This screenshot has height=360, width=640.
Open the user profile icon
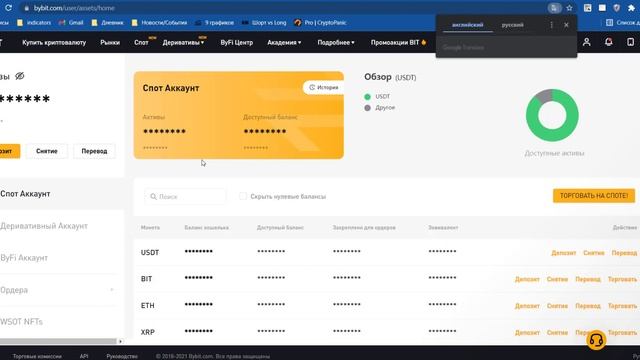pyautogui.click(x=587, y=42)
